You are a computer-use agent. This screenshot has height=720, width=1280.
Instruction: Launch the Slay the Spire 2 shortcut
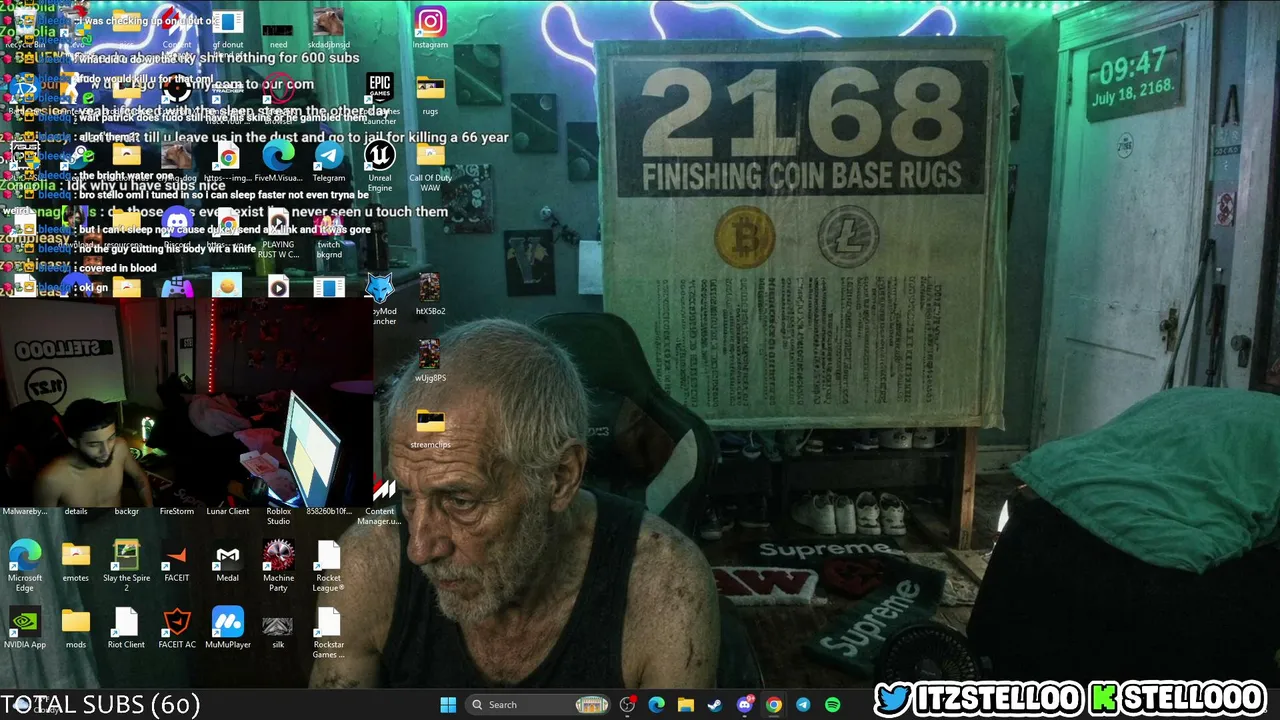(126, 566)
